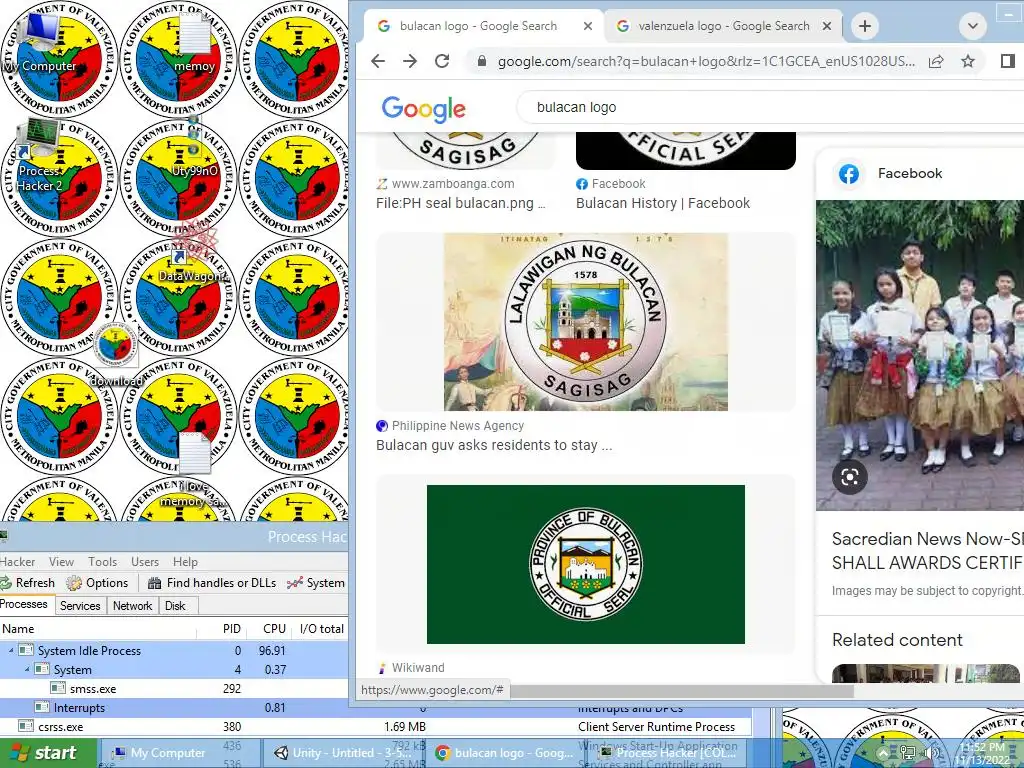This screenshot has width=1024, height=768.
Task: Switch to Network tab in Process Hacker
Action: click(x=133, y=606)
